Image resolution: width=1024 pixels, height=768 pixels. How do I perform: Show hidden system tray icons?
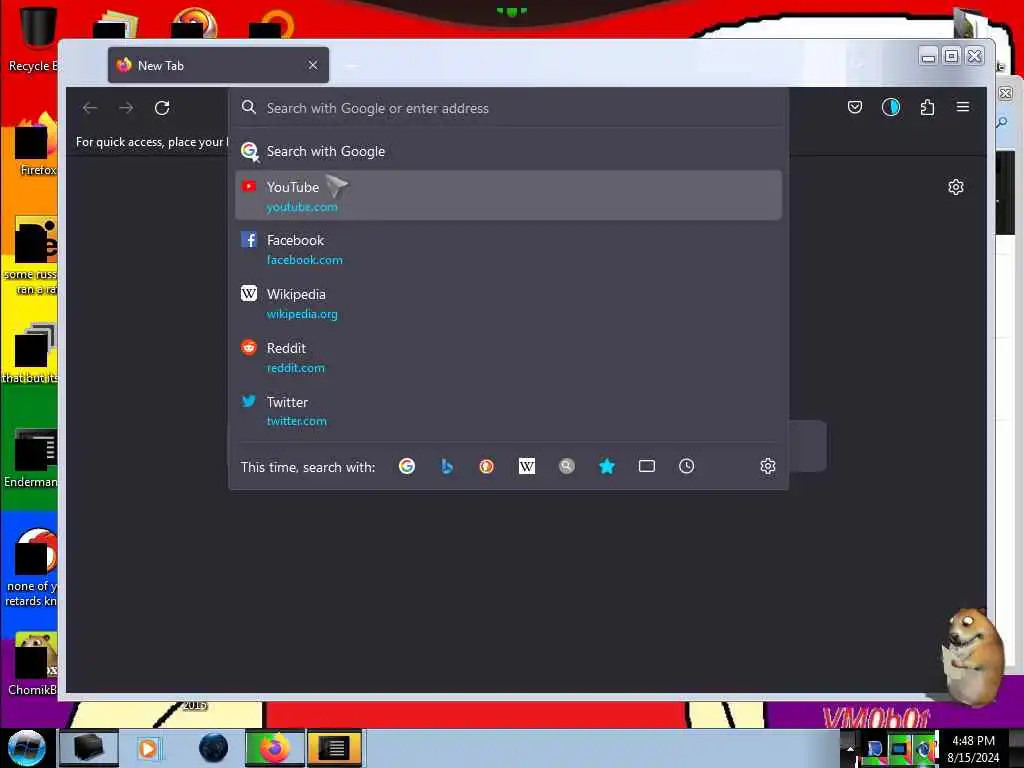tap(850, 748)
